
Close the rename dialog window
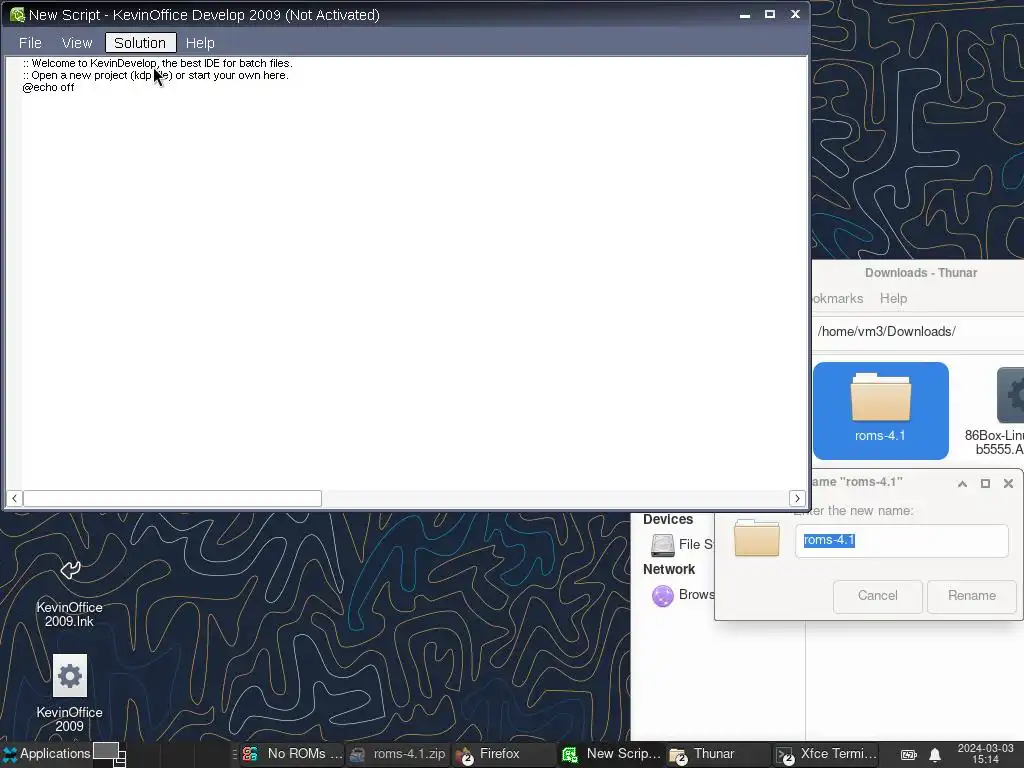tap(1008, 483)
